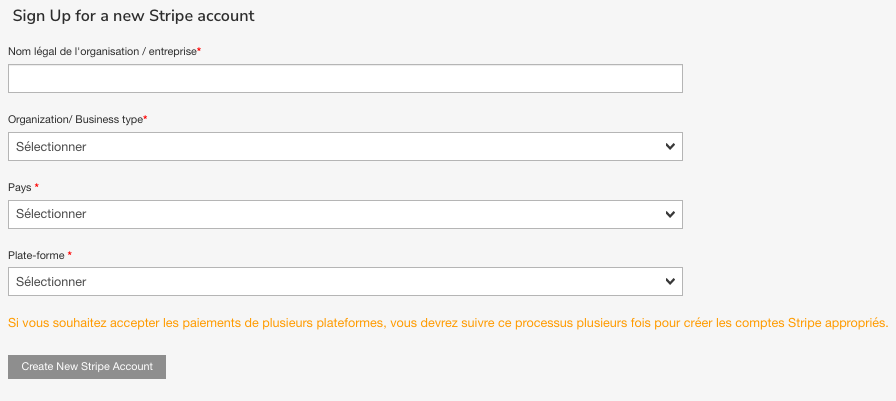Click the "Sign Up for a new Stripe account" heading
The image size is (896, 401).
pos(133,16)
